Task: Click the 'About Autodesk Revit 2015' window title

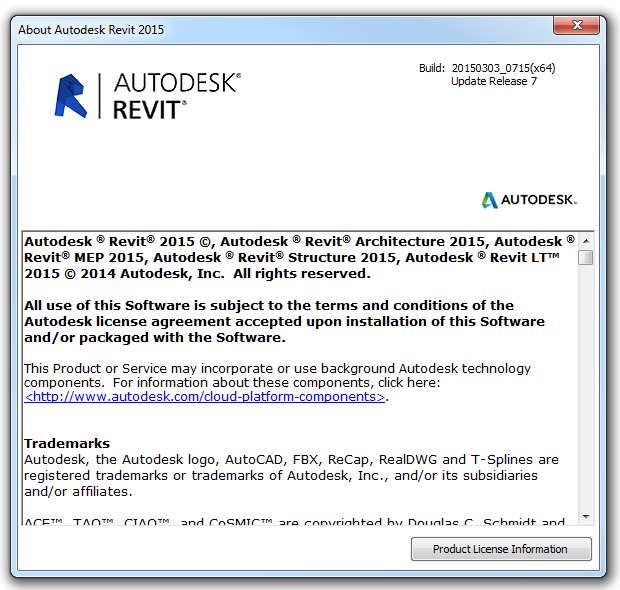Action: (x=91, y=30)
